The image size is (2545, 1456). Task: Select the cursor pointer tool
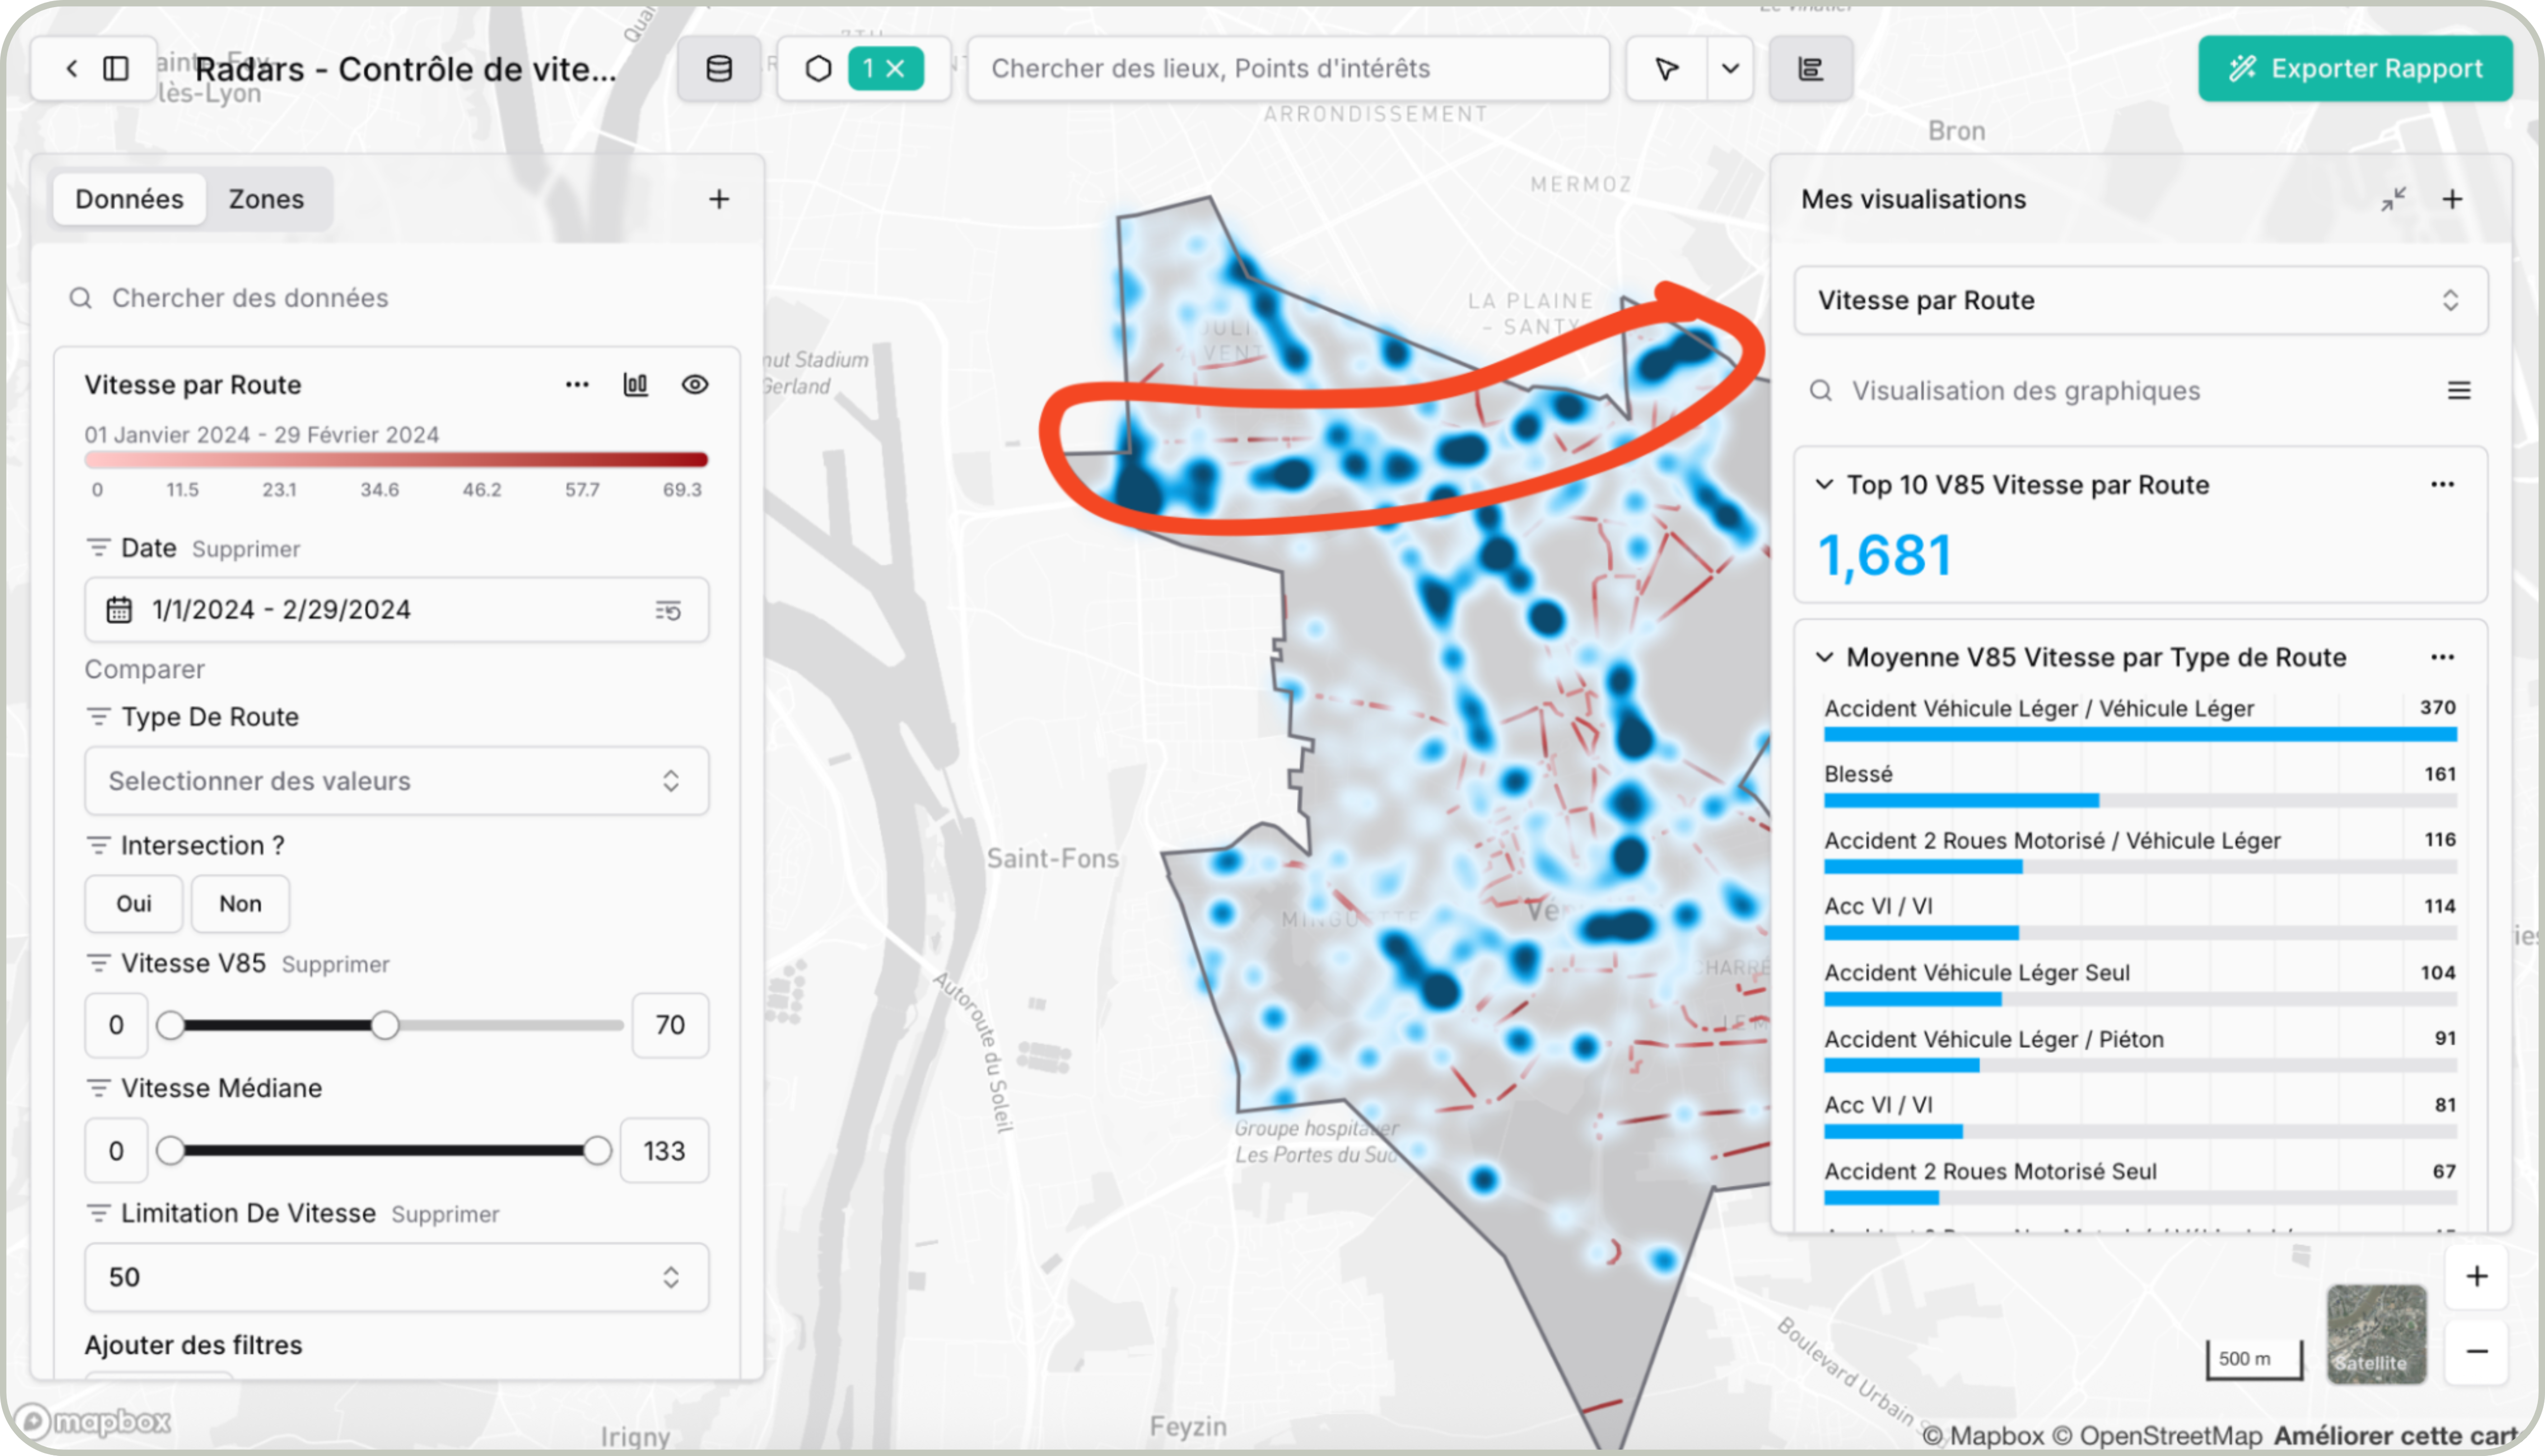[1666, 69]
